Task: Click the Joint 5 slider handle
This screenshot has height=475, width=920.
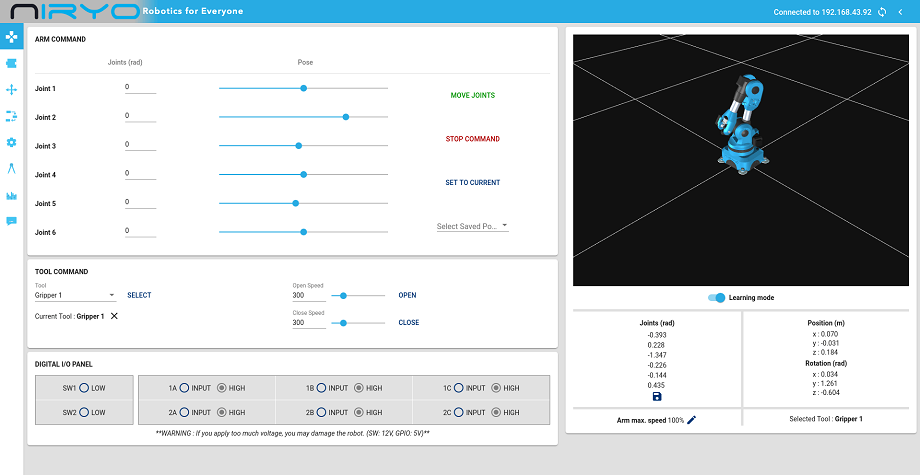Action: (x=295, y=203)
